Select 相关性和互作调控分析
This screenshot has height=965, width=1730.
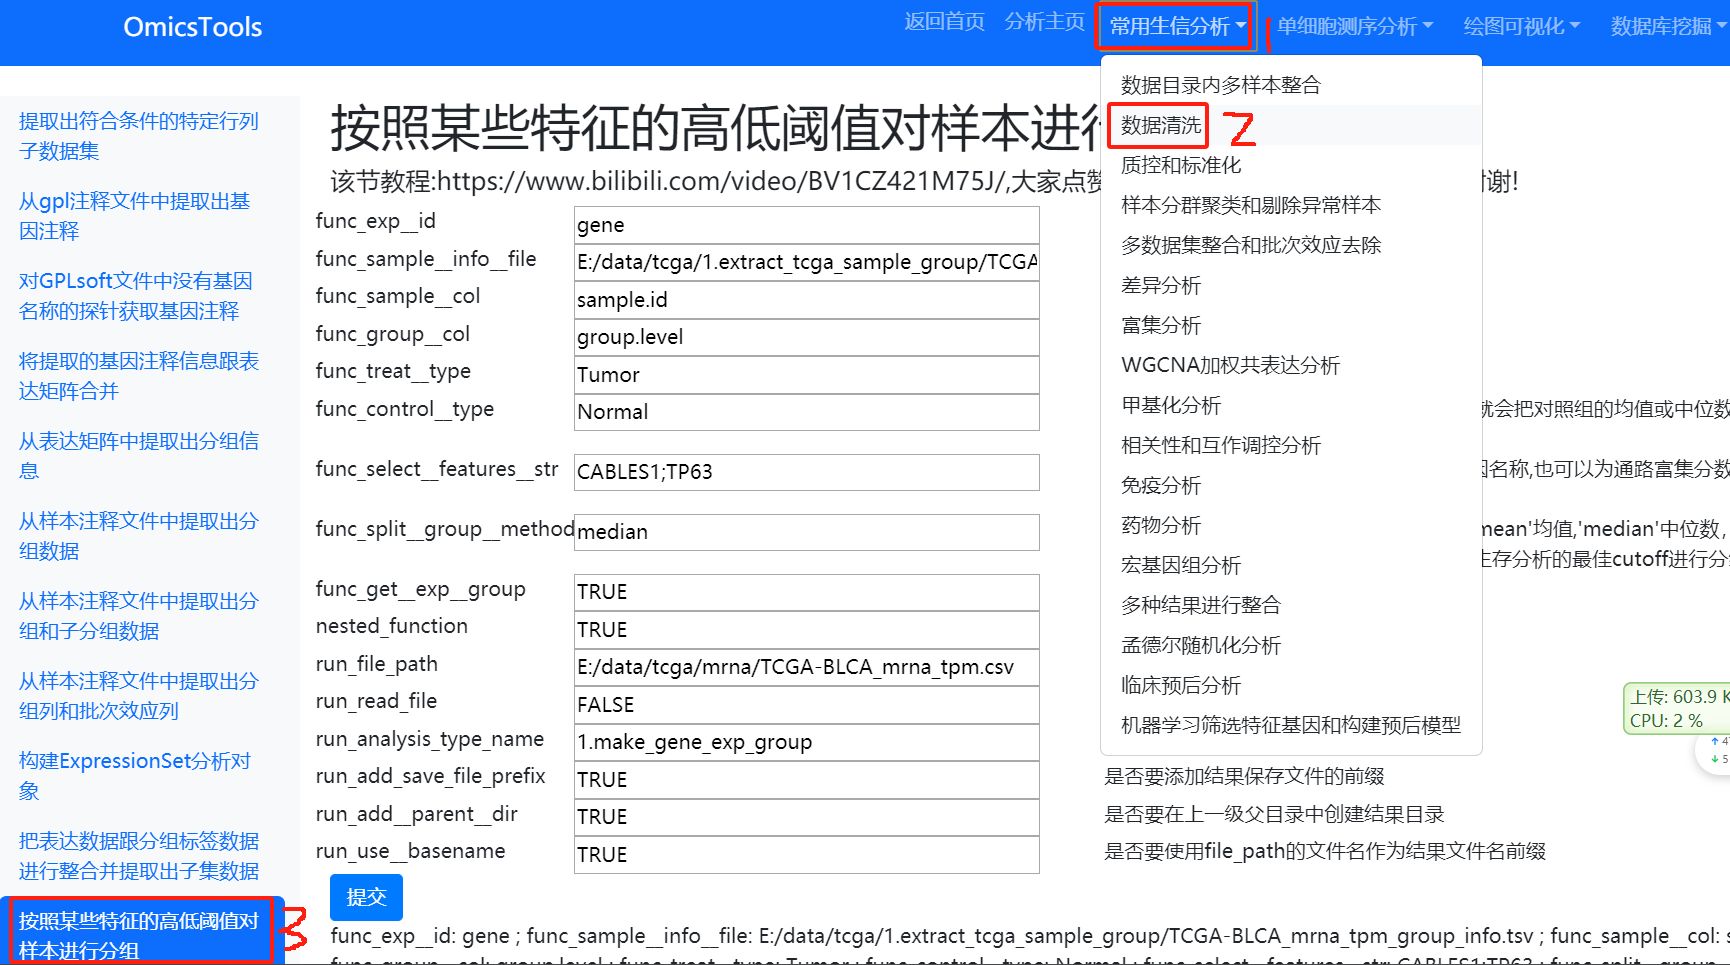click(1291, 445)
